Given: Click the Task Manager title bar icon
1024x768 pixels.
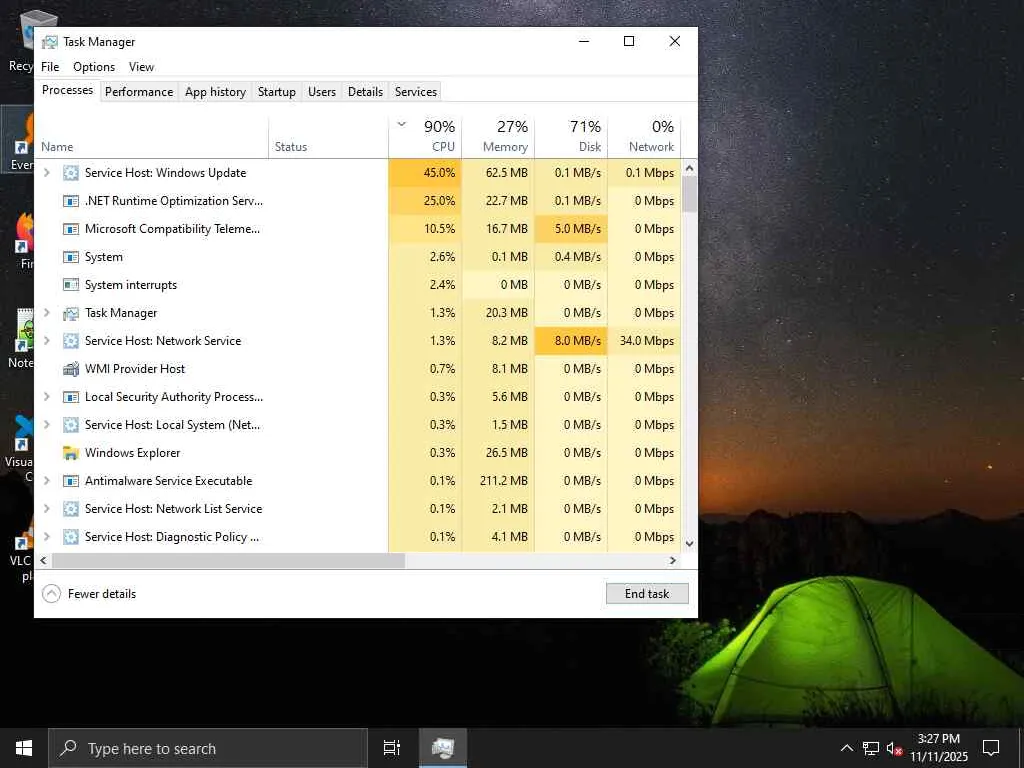Looking at the screenshot, I should [x=50, y=42].
